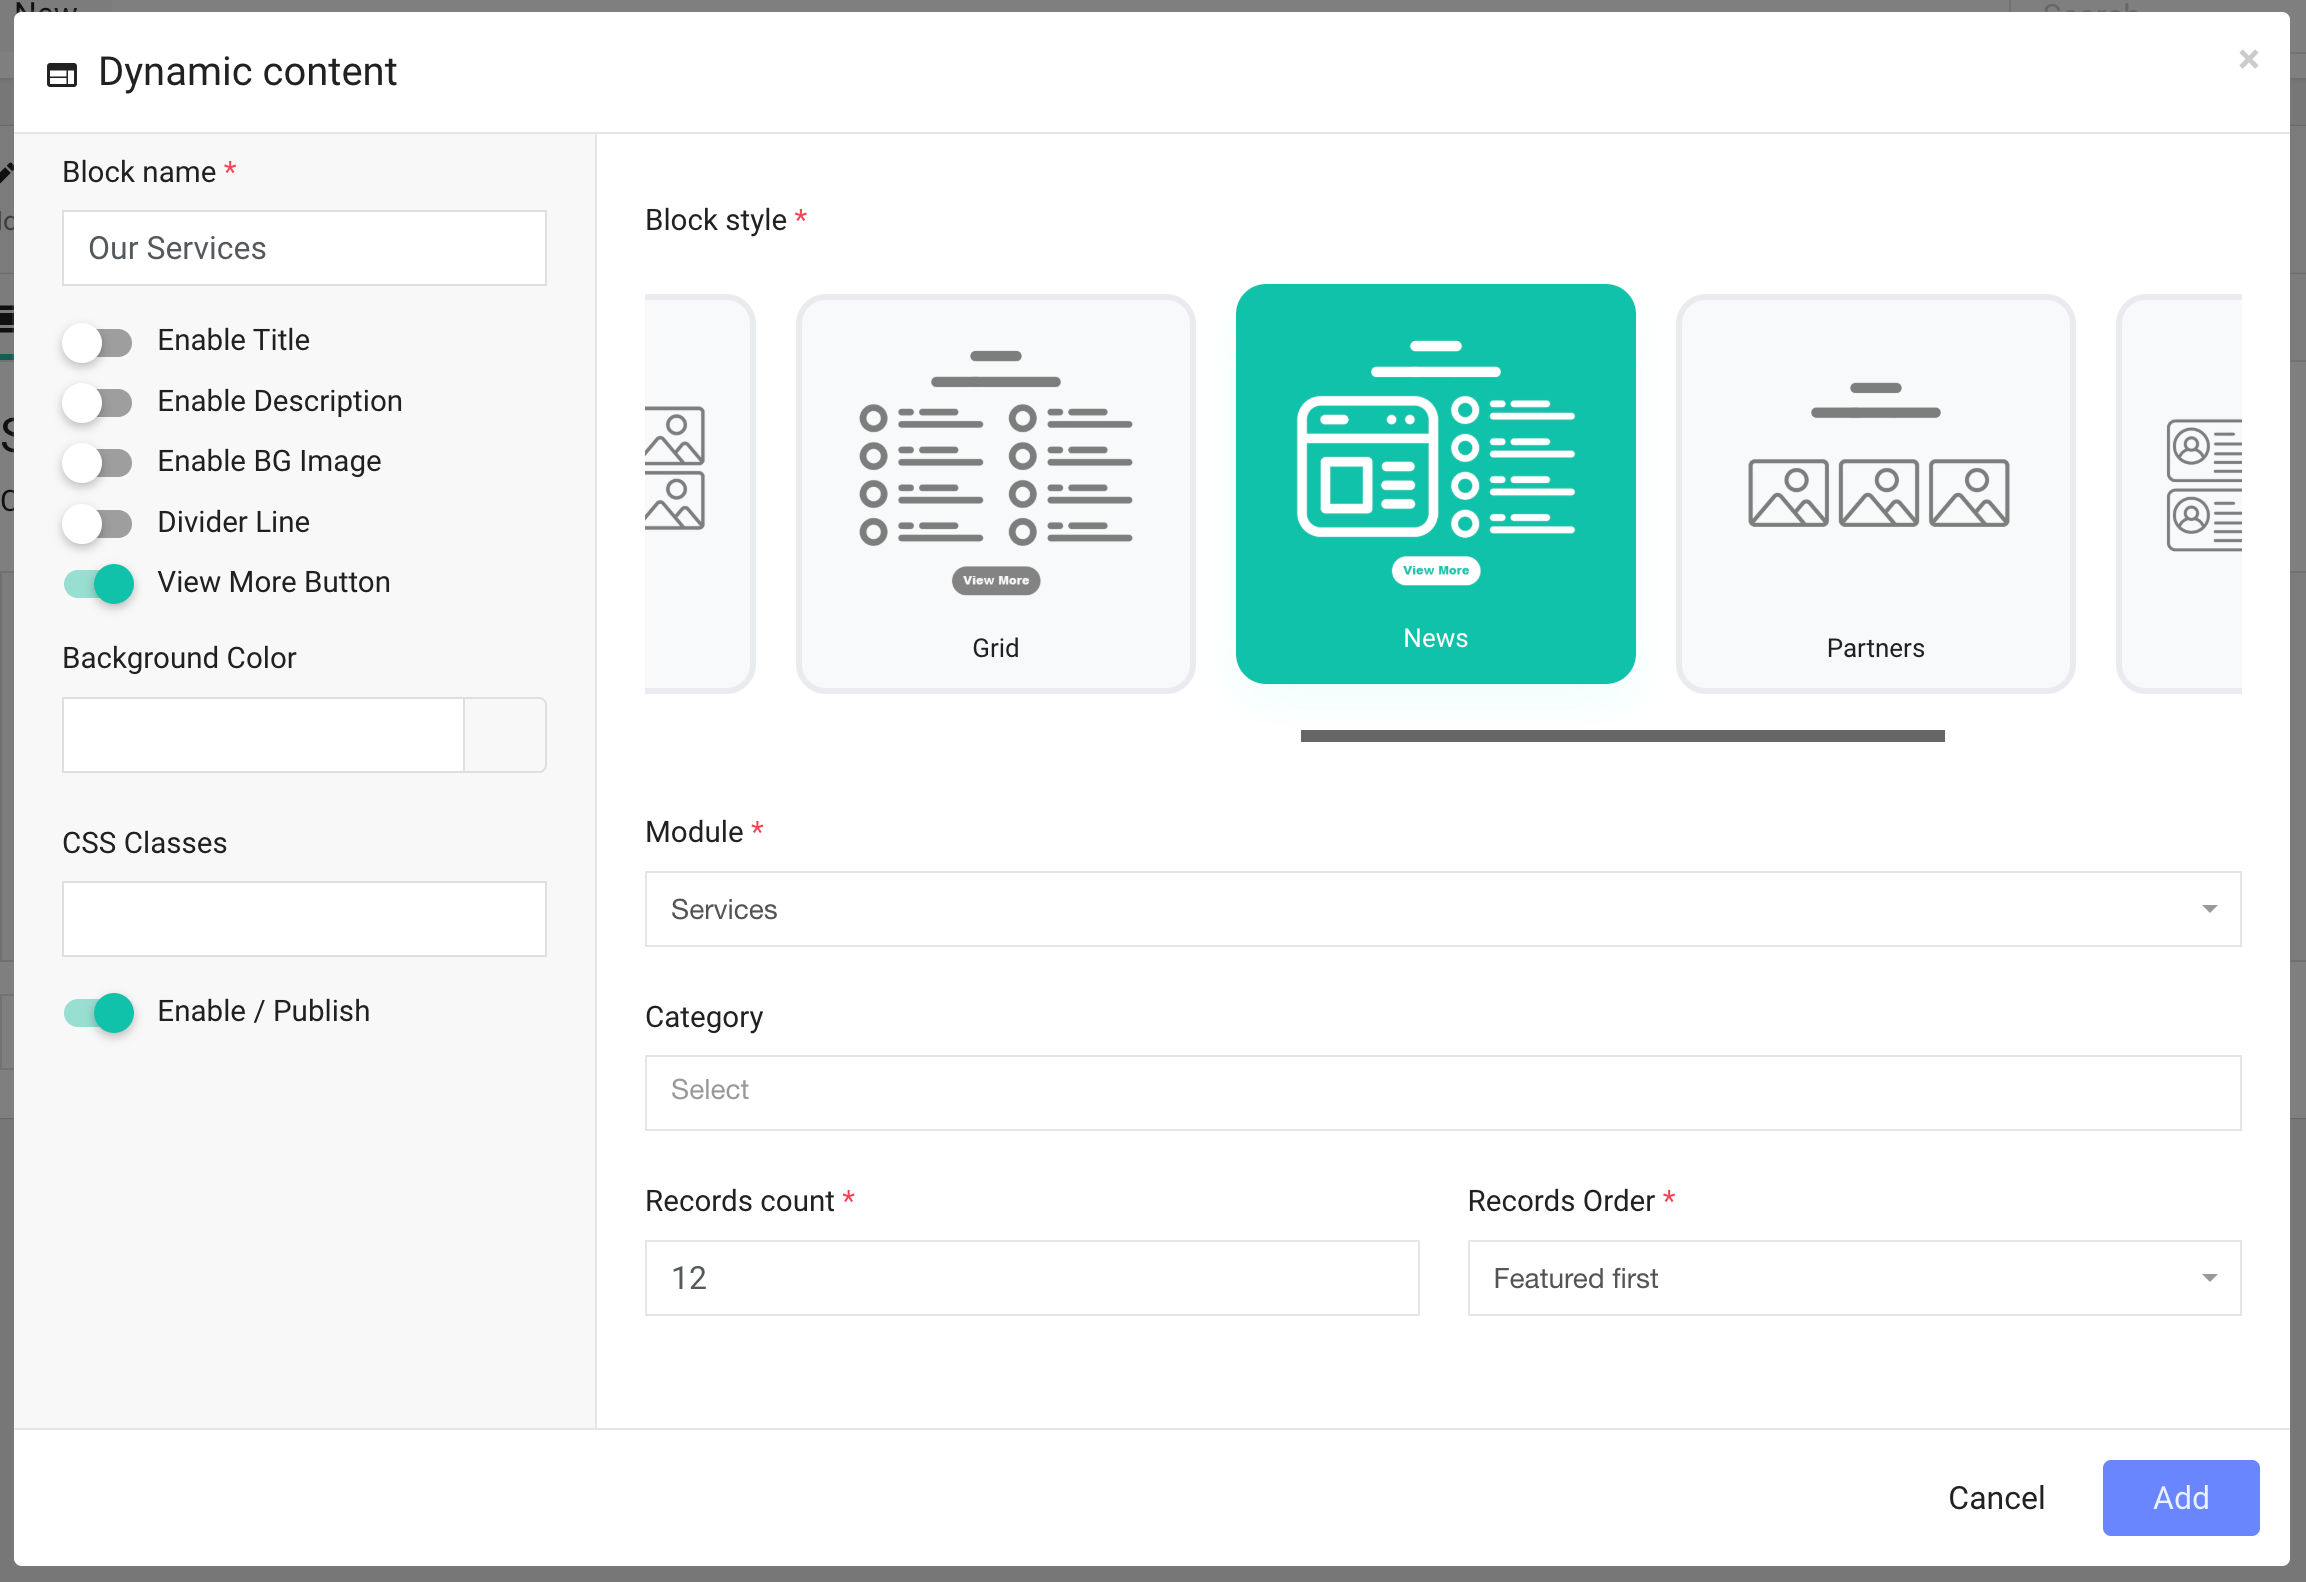Click the Dynamic content window icon

click(x=62, y=74)
